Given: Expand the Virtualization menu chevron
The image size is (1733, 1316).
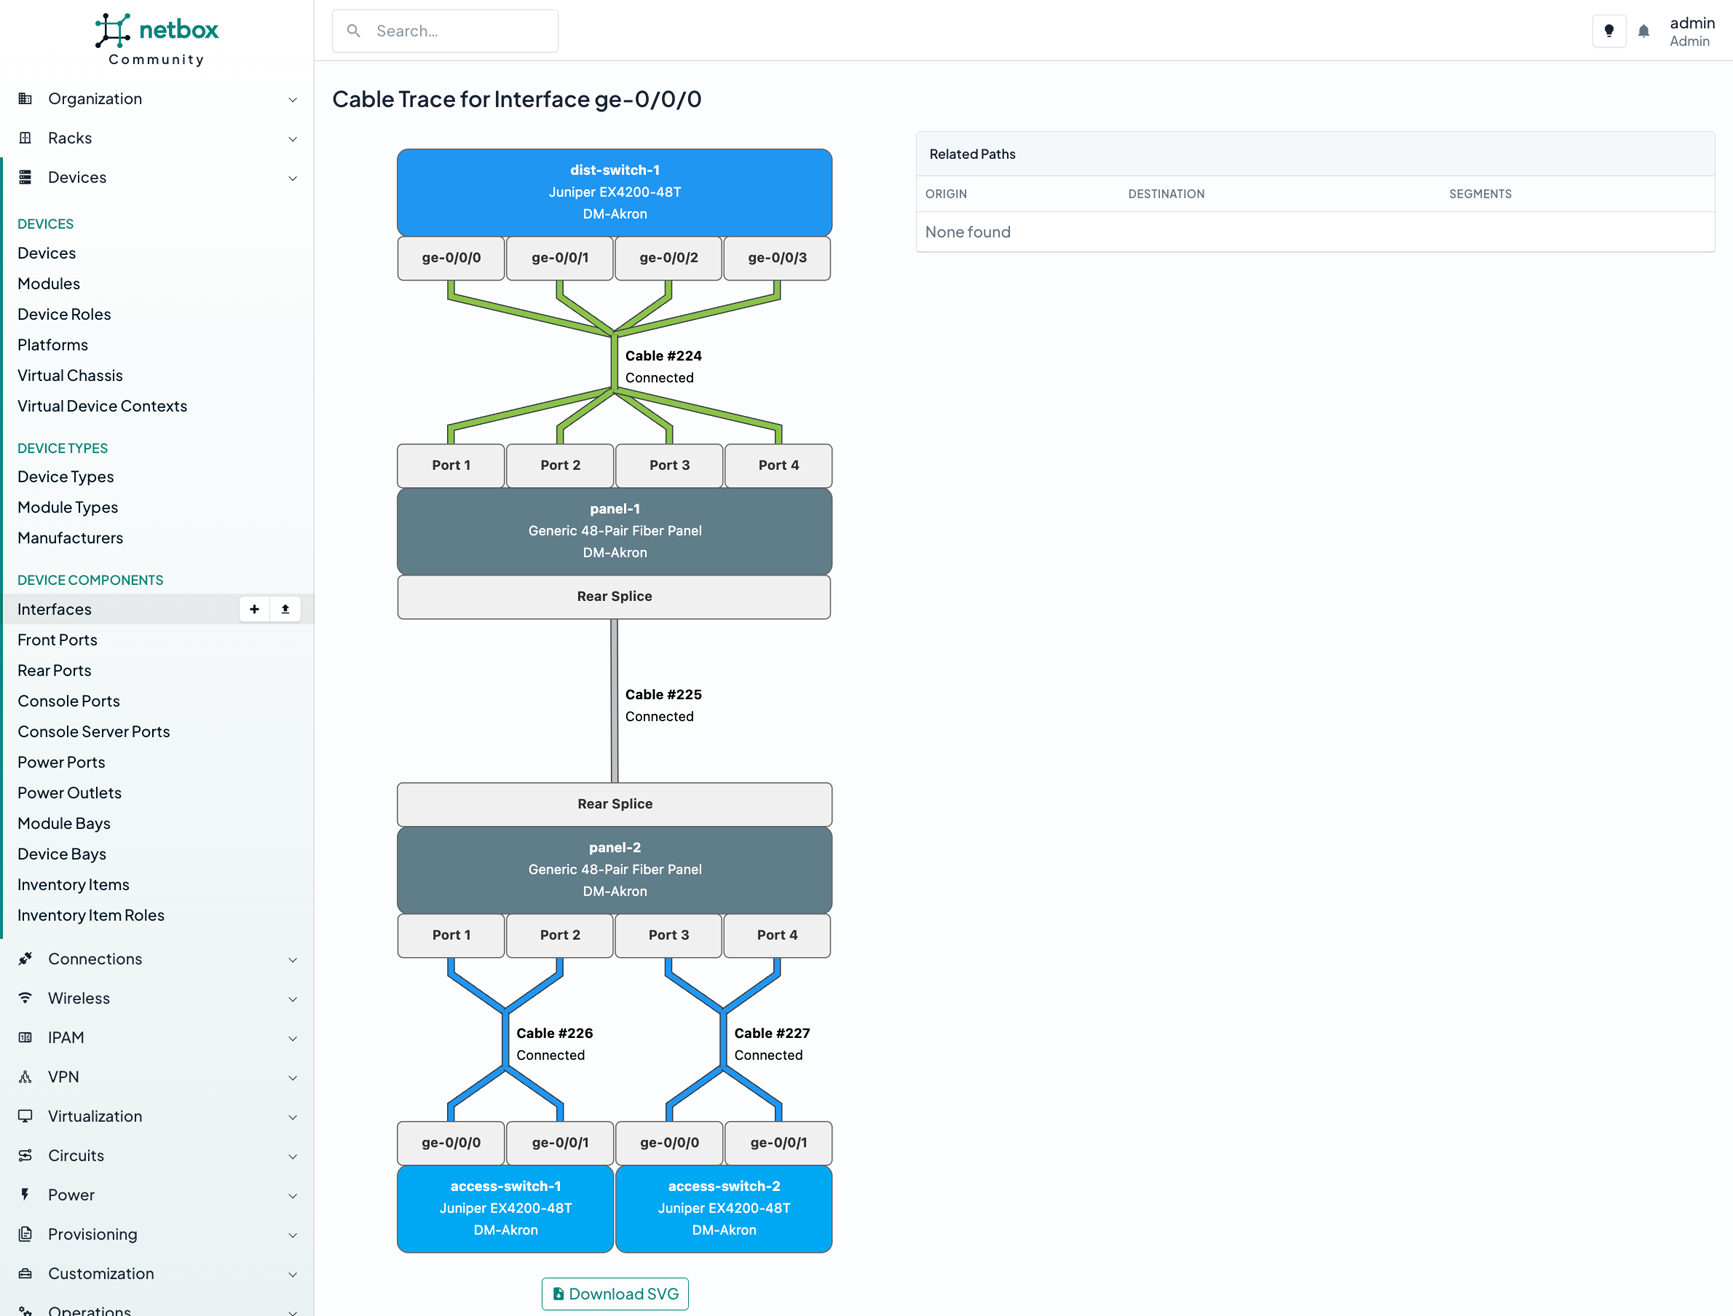Looking at the screenshot, I should pos(292,1117).
